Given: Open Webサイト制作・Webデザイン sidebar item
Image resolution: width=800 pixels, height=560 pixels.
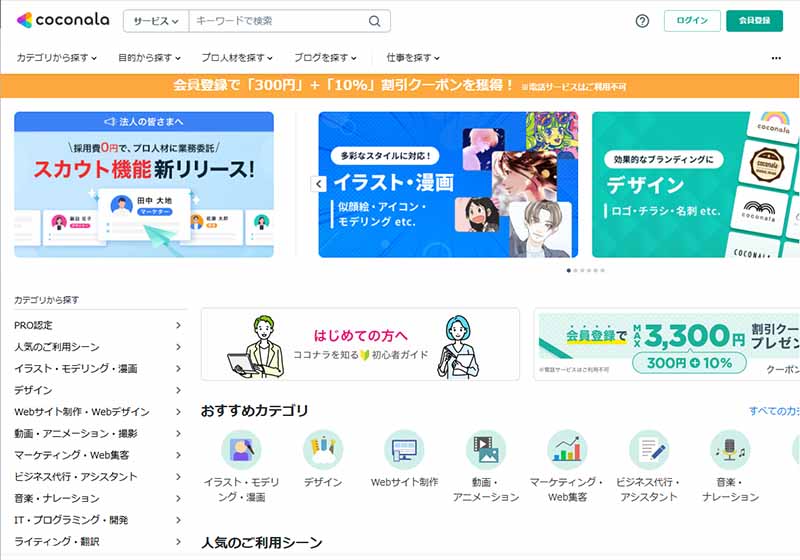Looking at the screenshot, I should pyautogui.click(x=98, y=412).
